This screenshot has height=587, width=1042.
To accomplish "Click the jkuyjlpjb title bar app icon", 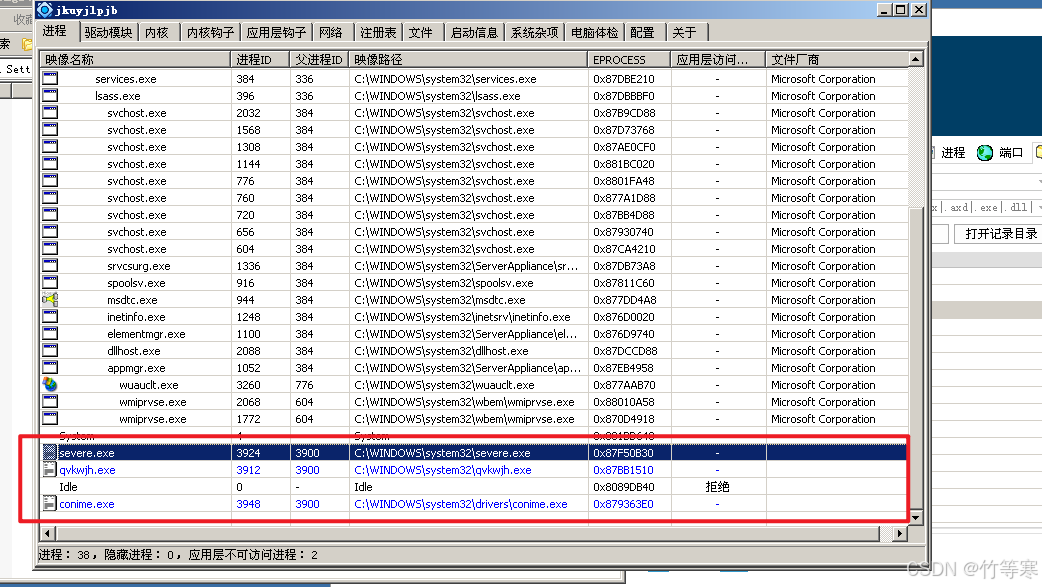I will click(45, 10).
